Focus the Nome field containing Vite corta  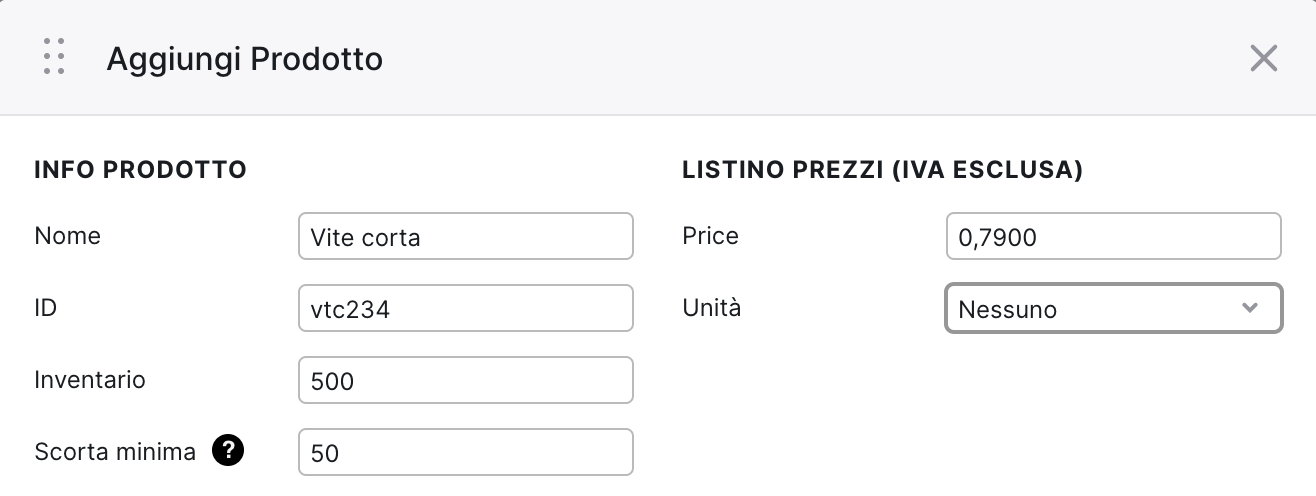click(466, 236)
